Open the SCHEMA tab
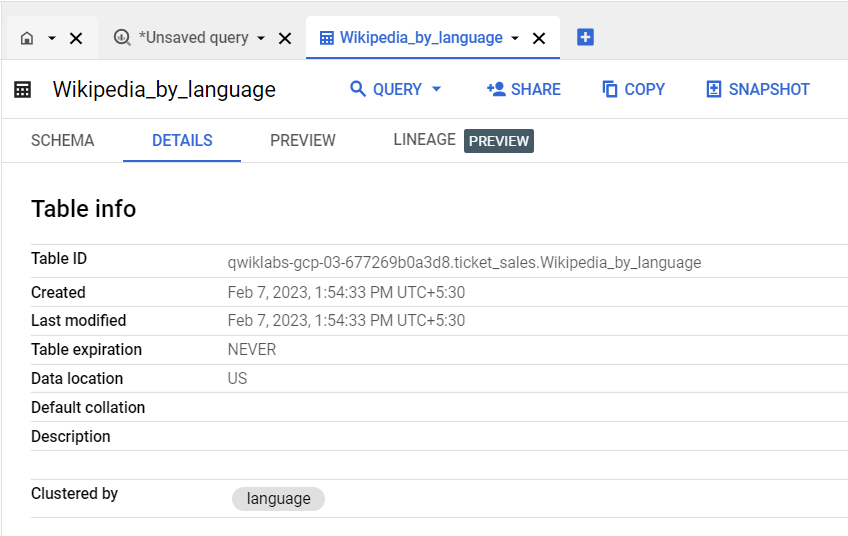This screenshot has height=536, width=848. (62, 141)
